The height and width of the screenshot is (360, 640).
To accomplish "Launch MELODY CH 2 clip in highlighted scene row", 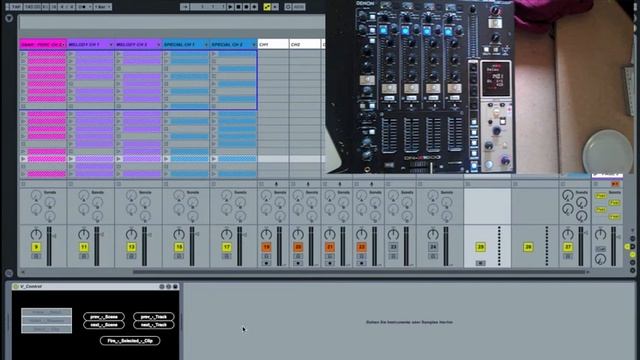I will pos(119,159).
